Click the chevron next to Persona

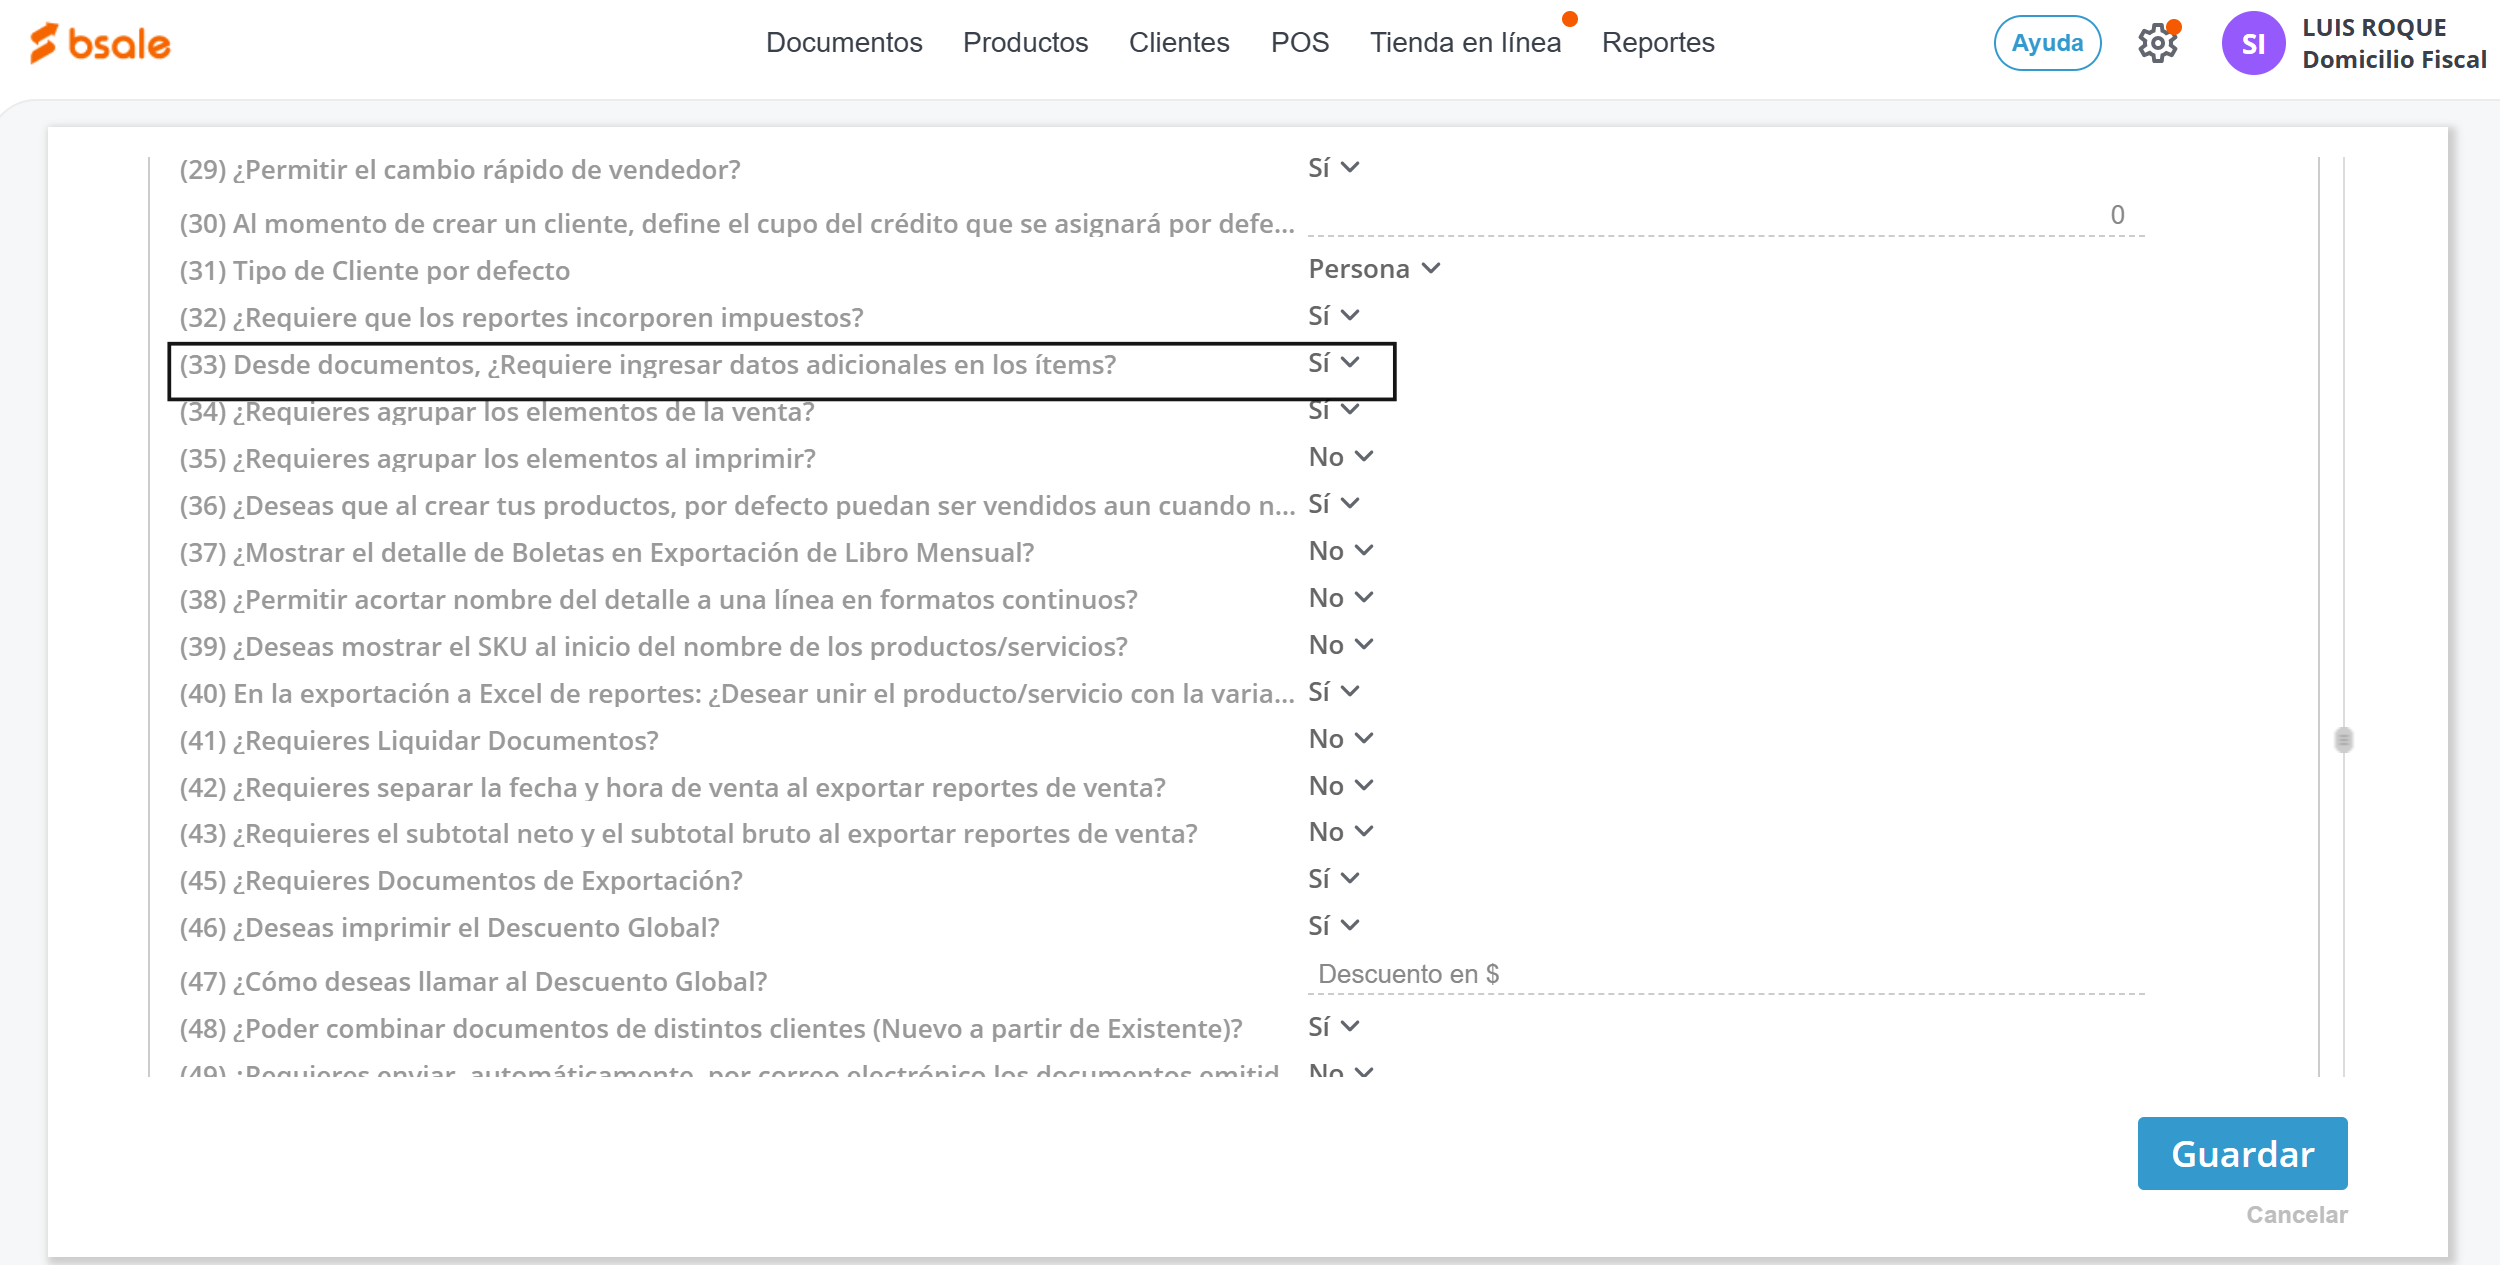1431,269
